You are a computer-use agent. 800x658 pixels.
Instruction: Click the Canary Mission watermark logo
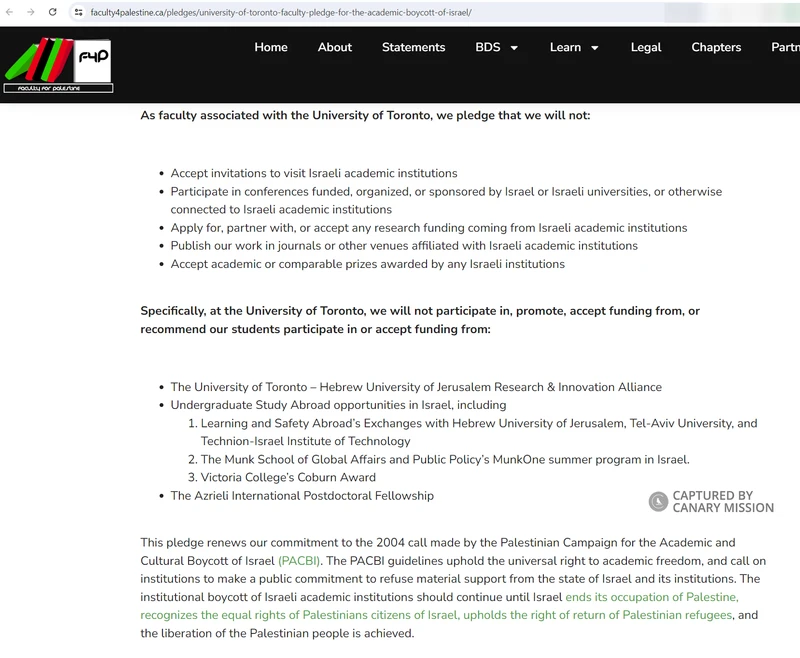(658, 501)
